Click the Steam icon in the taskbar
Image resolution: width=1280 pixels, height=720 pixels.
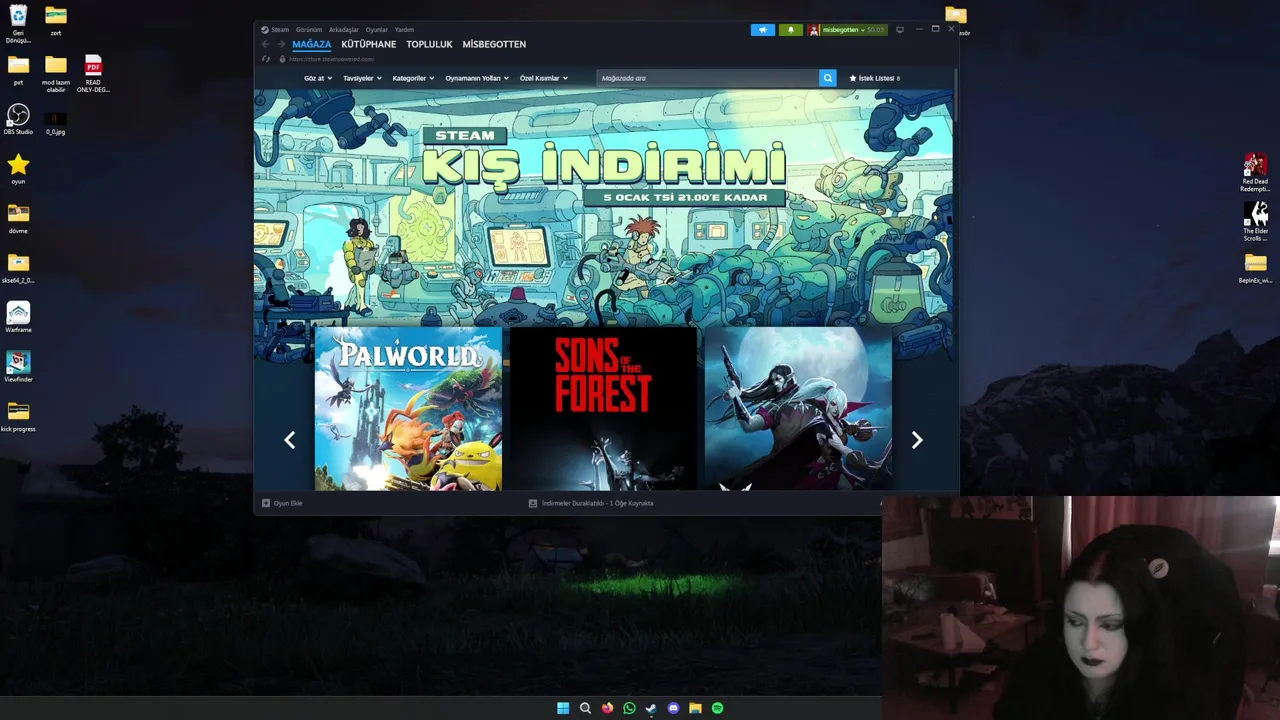tap(651, 708)
